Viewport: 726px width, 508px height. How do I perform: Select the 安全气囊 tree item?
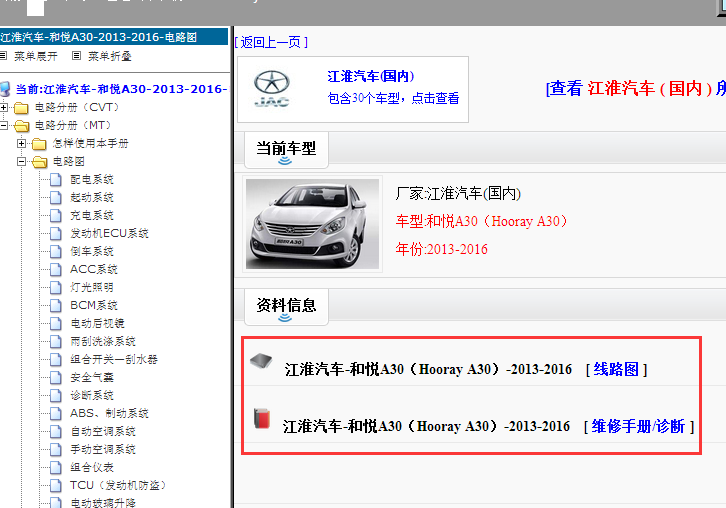[x=92, y=378]
